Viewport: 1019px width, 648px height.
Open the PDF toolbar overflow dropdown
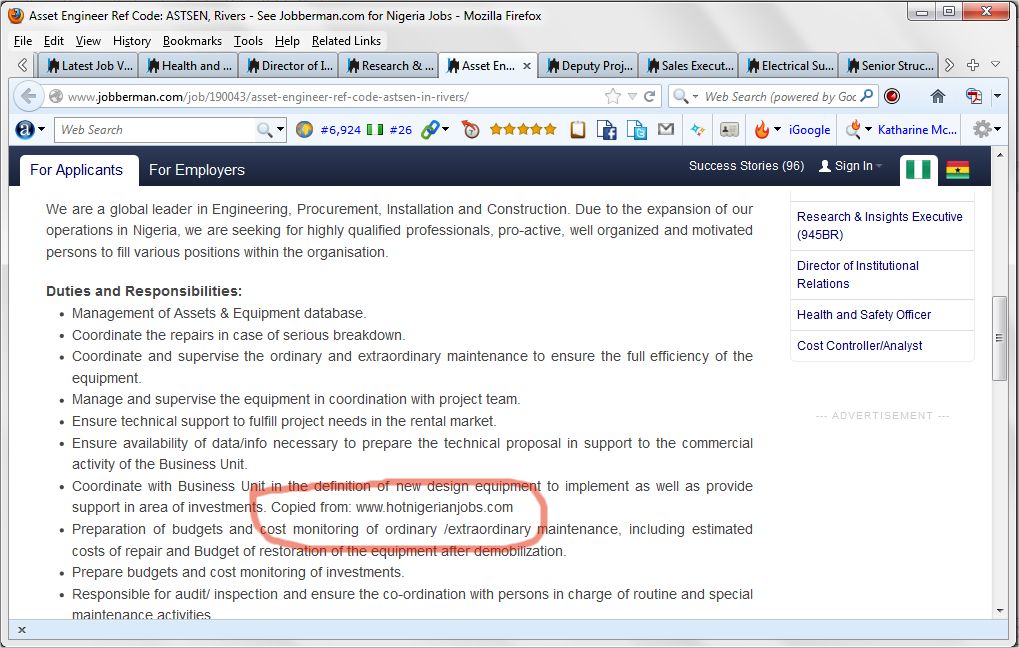[x=998, y=96]
